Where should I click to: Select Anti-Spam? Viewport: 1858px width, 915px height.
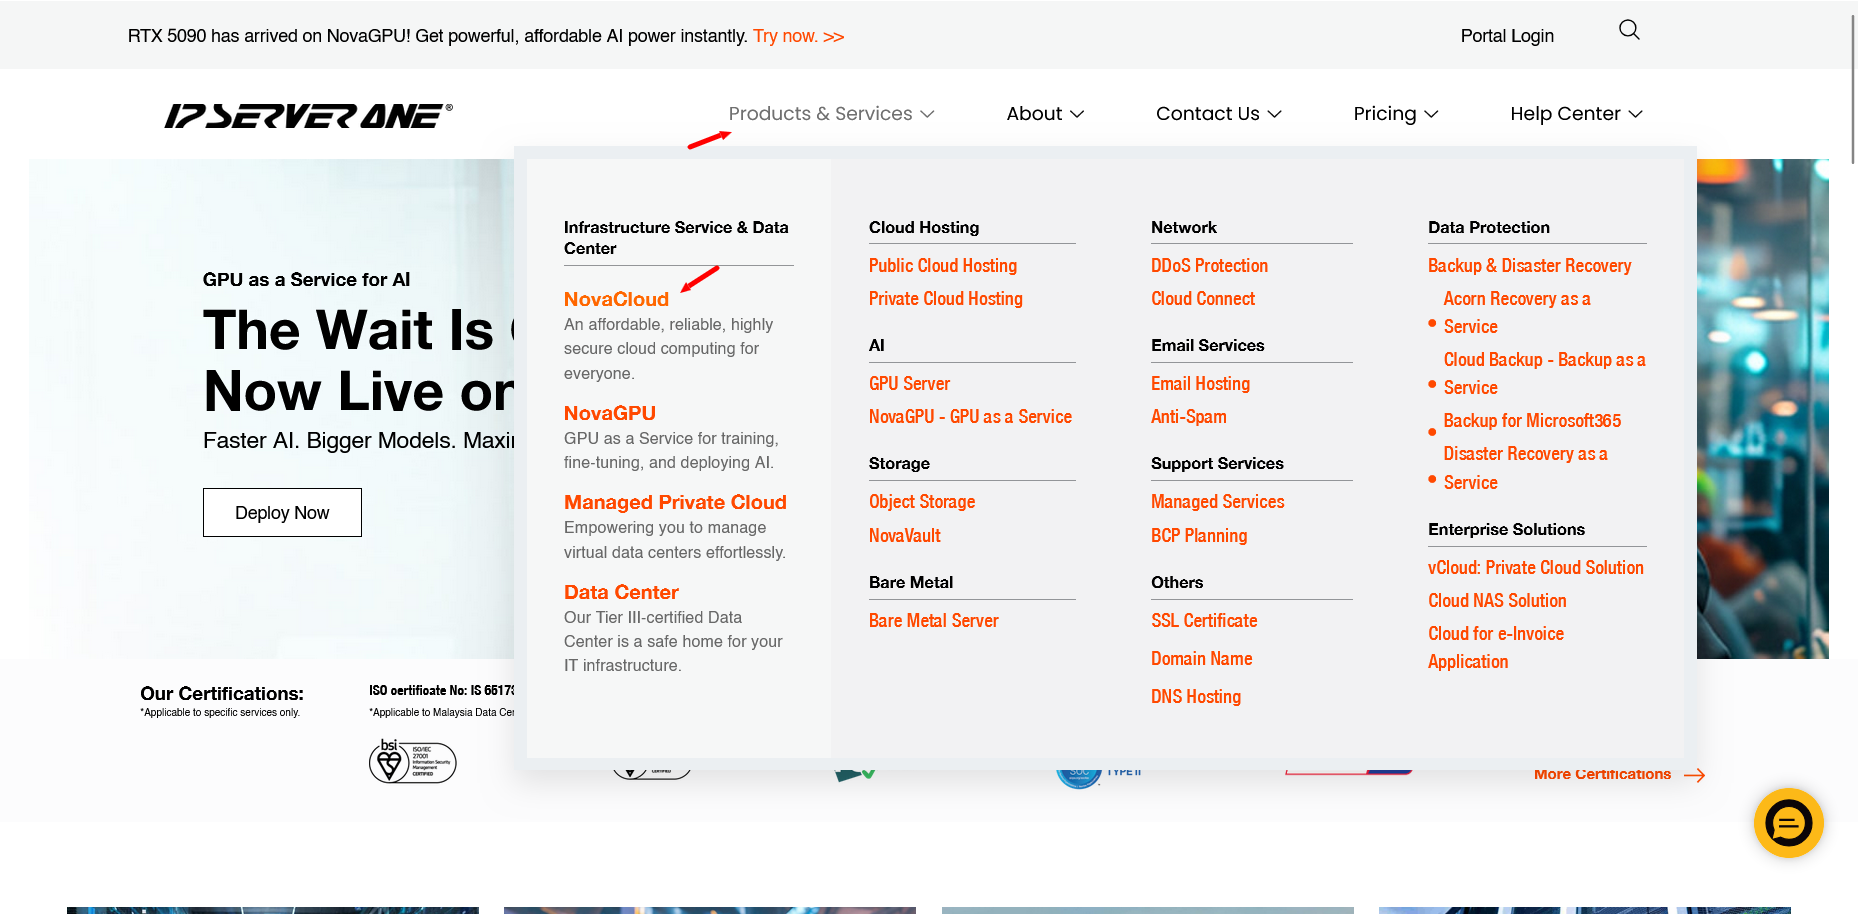click(x=1189, y=416)
